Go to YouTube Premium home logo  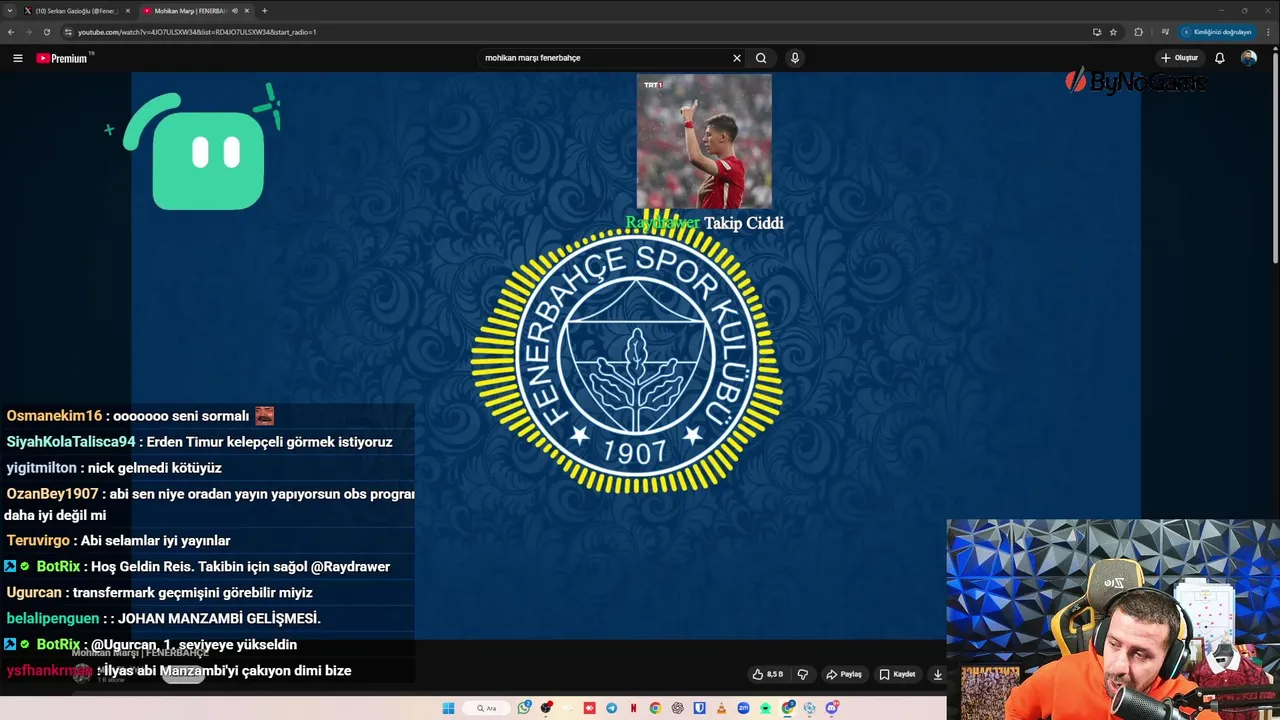coord(63,58)
